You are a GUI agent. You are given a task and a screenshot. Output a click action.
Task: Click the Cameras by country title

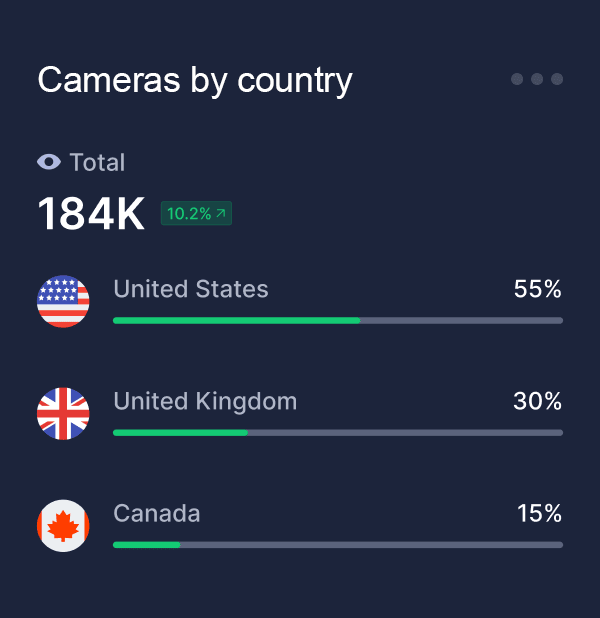click(195, 79)
